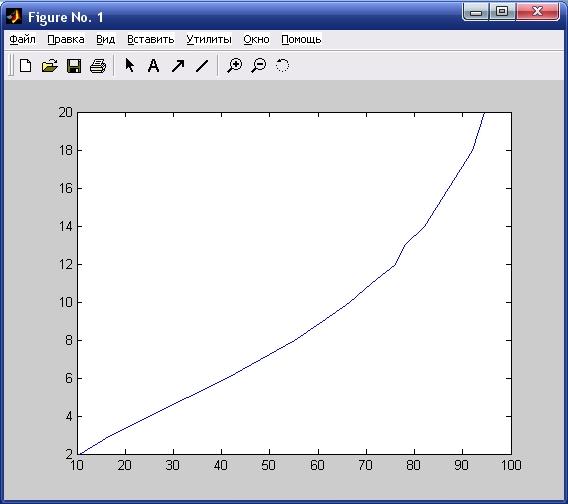Click the y-axis label 4

point(69,417)
